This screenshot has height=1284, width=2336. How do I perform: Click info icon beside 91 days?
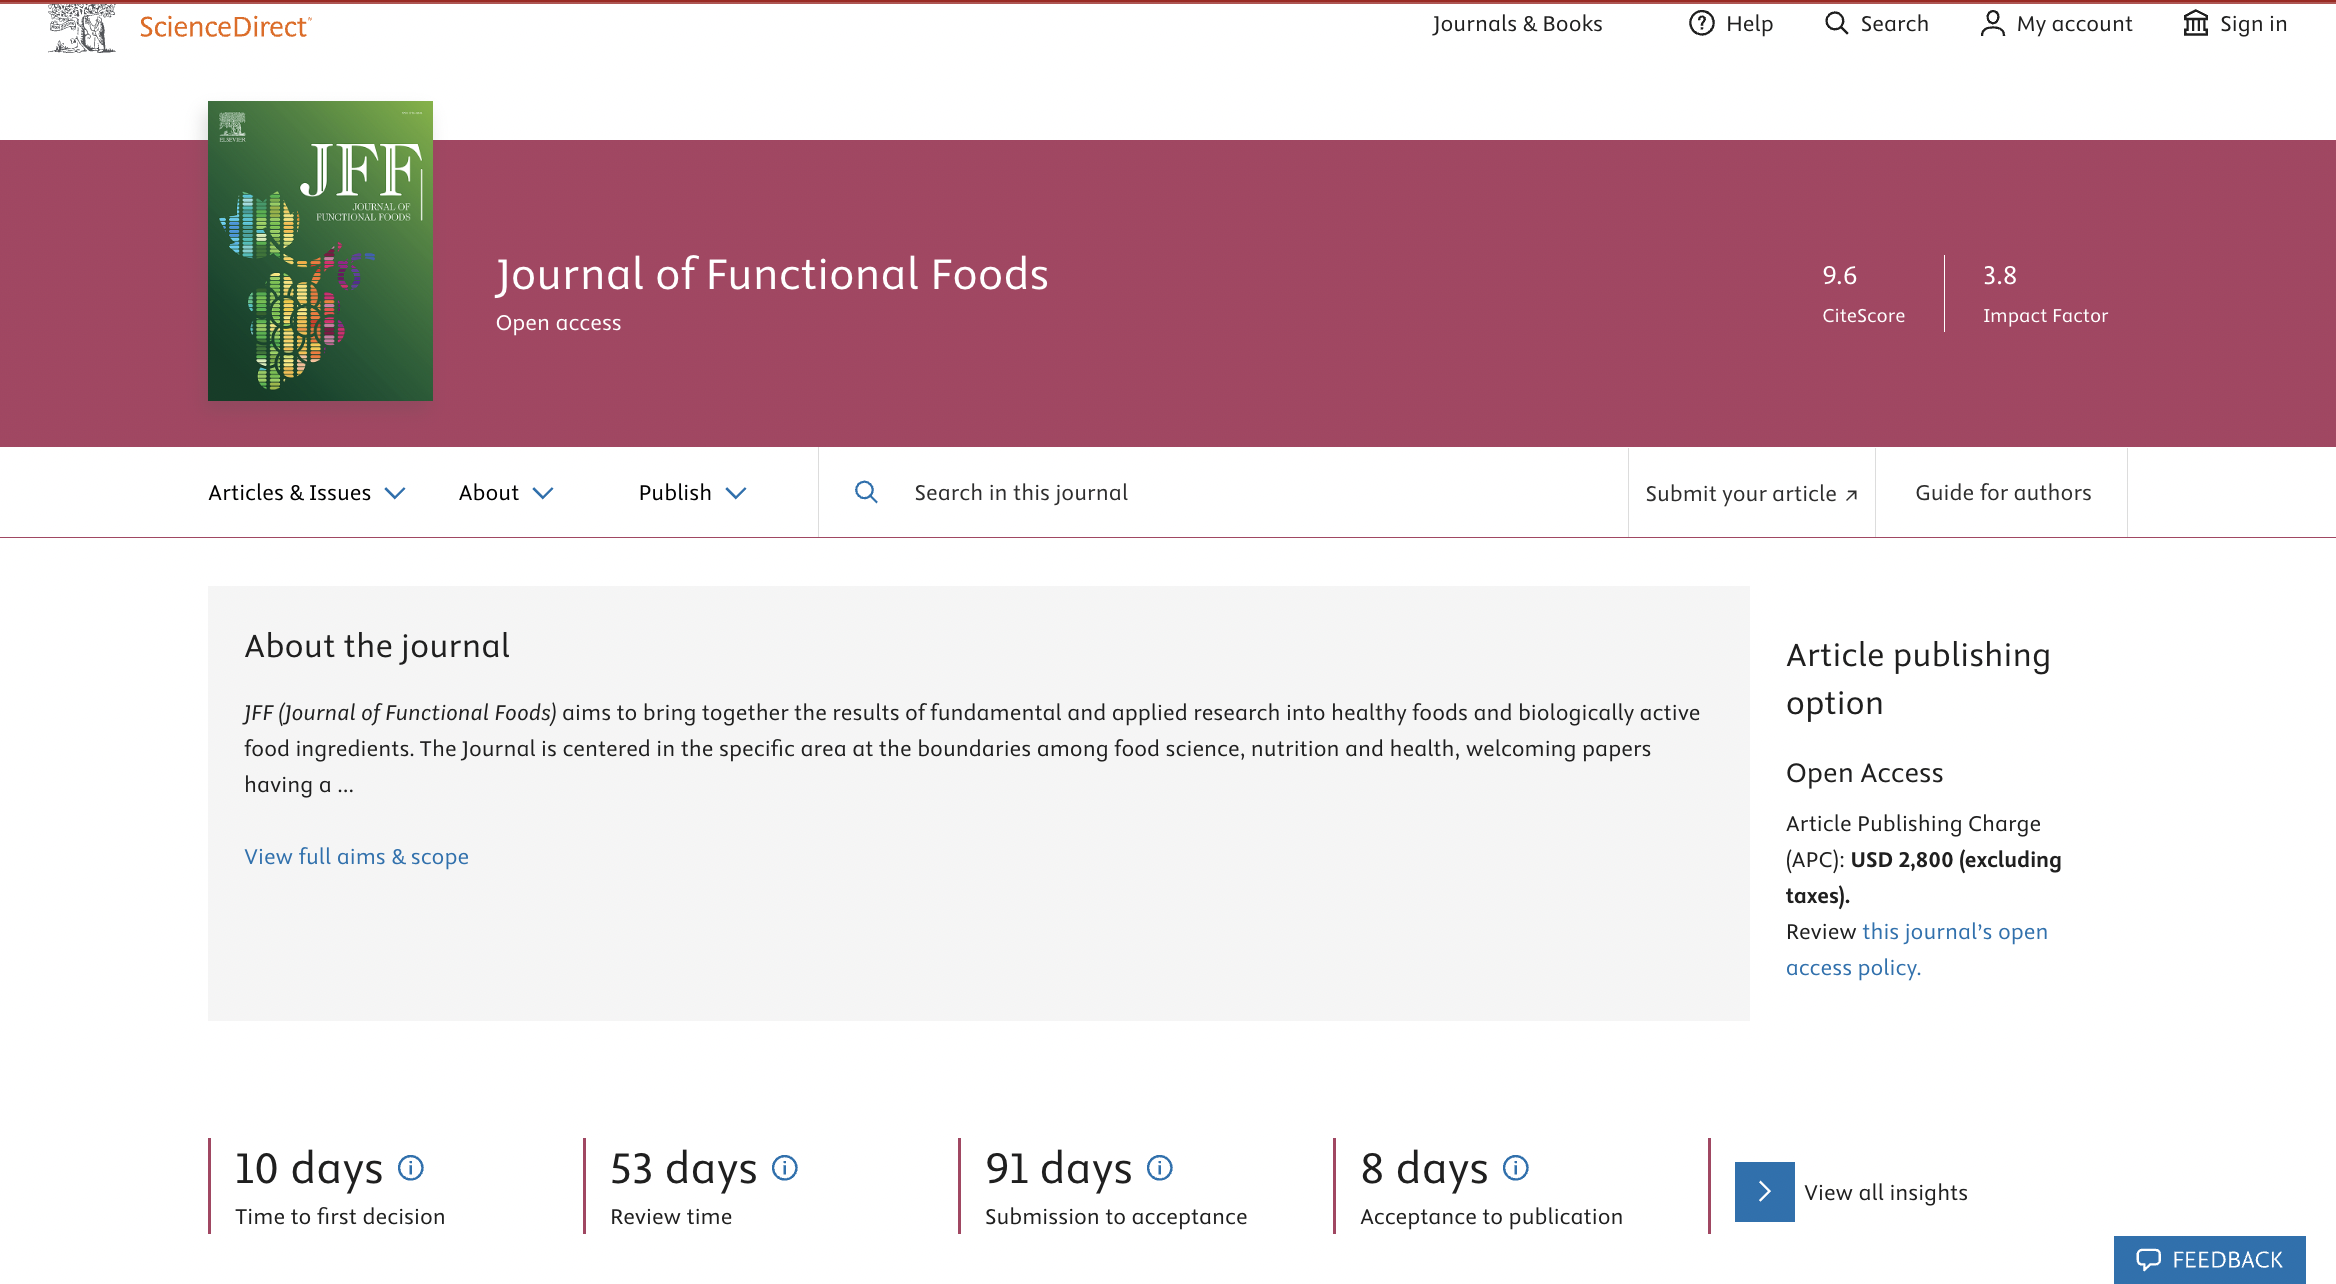point(1160,1168)
